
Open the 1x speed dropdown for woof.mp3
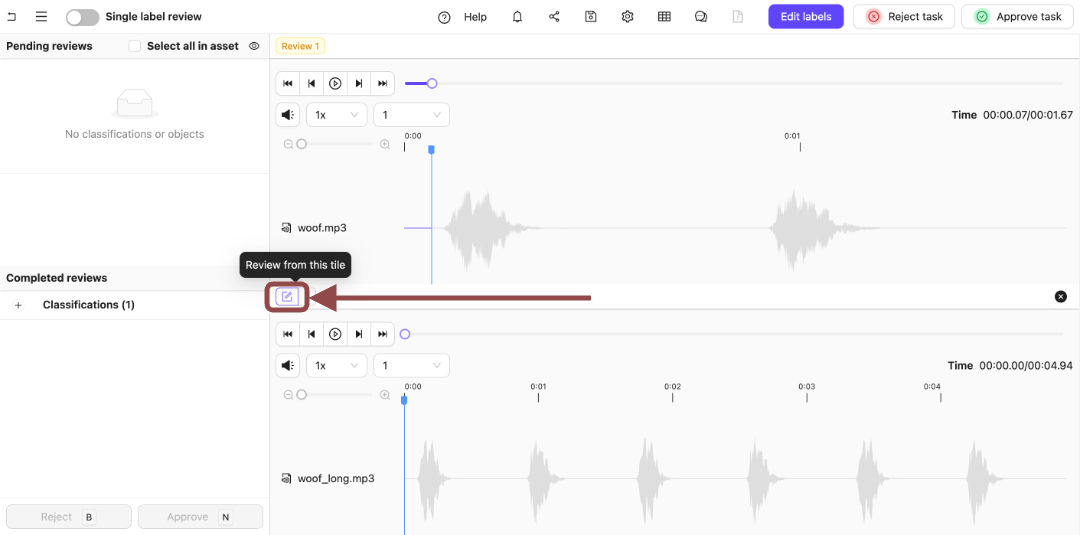point(337,115)
